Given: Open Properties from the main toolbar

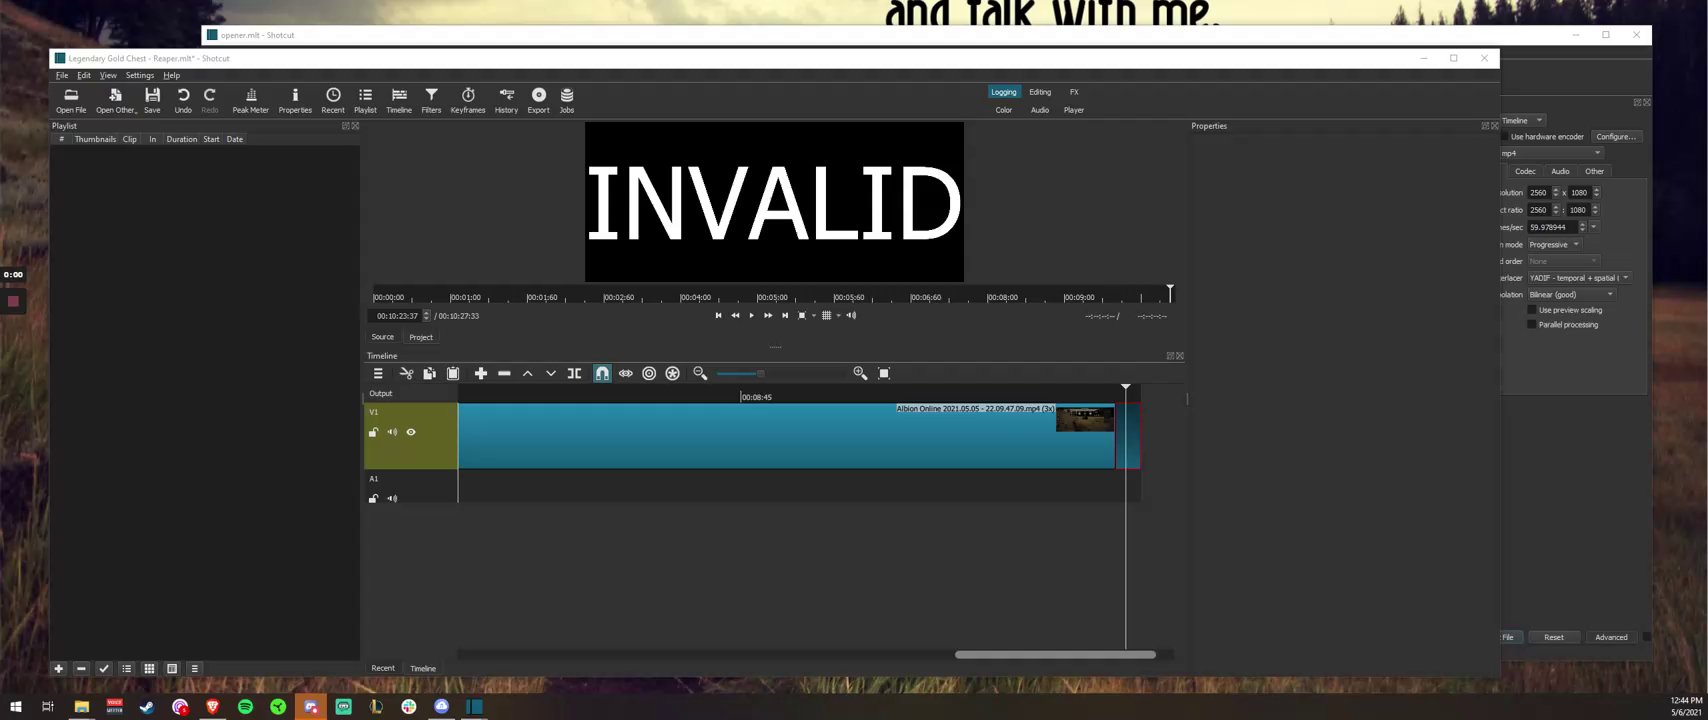Looking at the screenshot, I should pos(295,100).
